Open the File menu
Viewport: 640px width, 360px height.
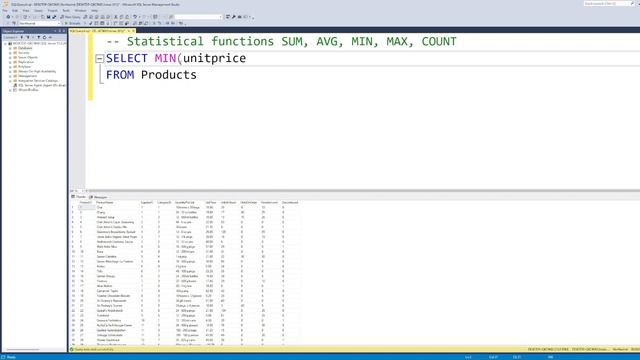[5, 11]
